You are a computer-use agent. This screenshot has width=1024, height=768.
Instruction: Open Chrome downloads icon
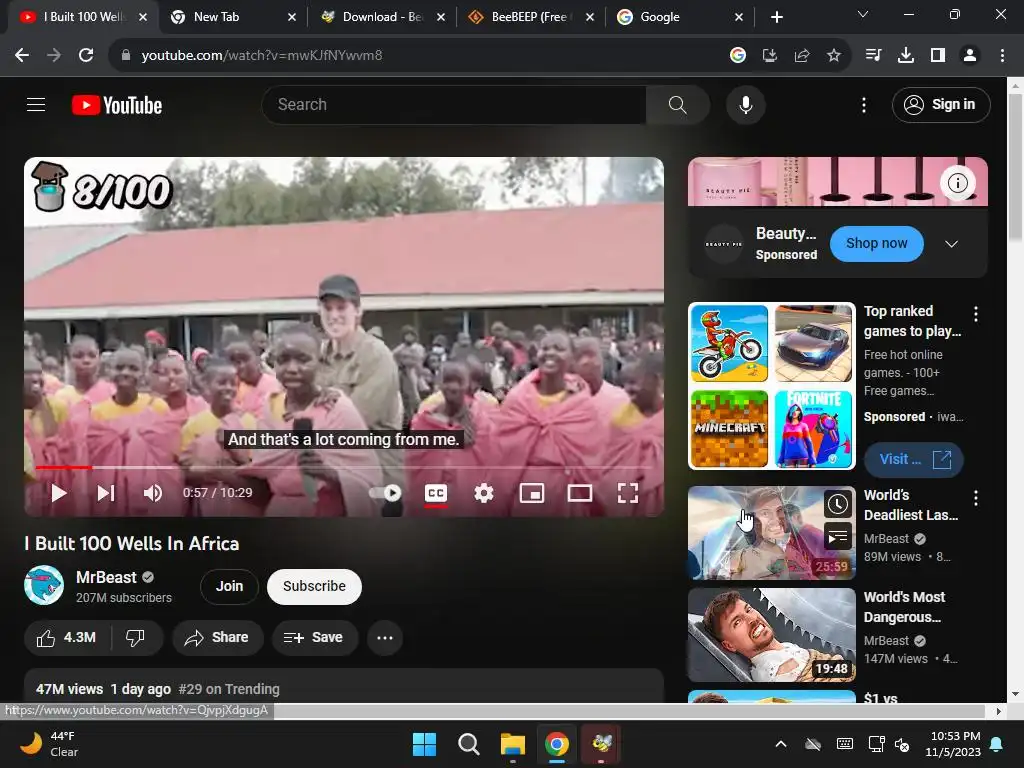coord(905,56)
